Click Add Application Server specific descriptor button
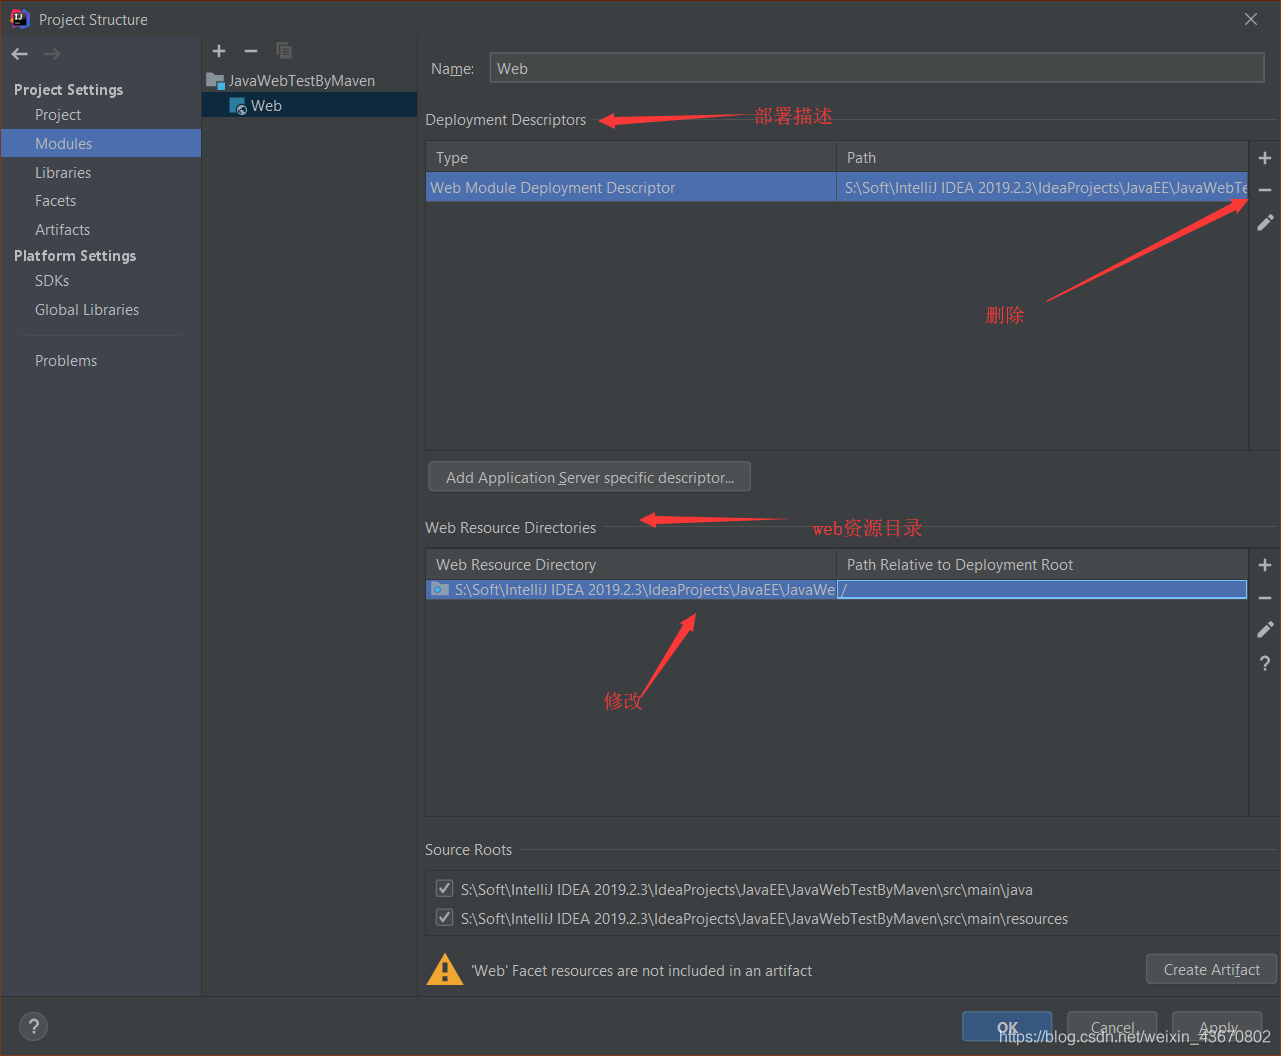This screenshot has width=1281, height=1056. [590, 477]
